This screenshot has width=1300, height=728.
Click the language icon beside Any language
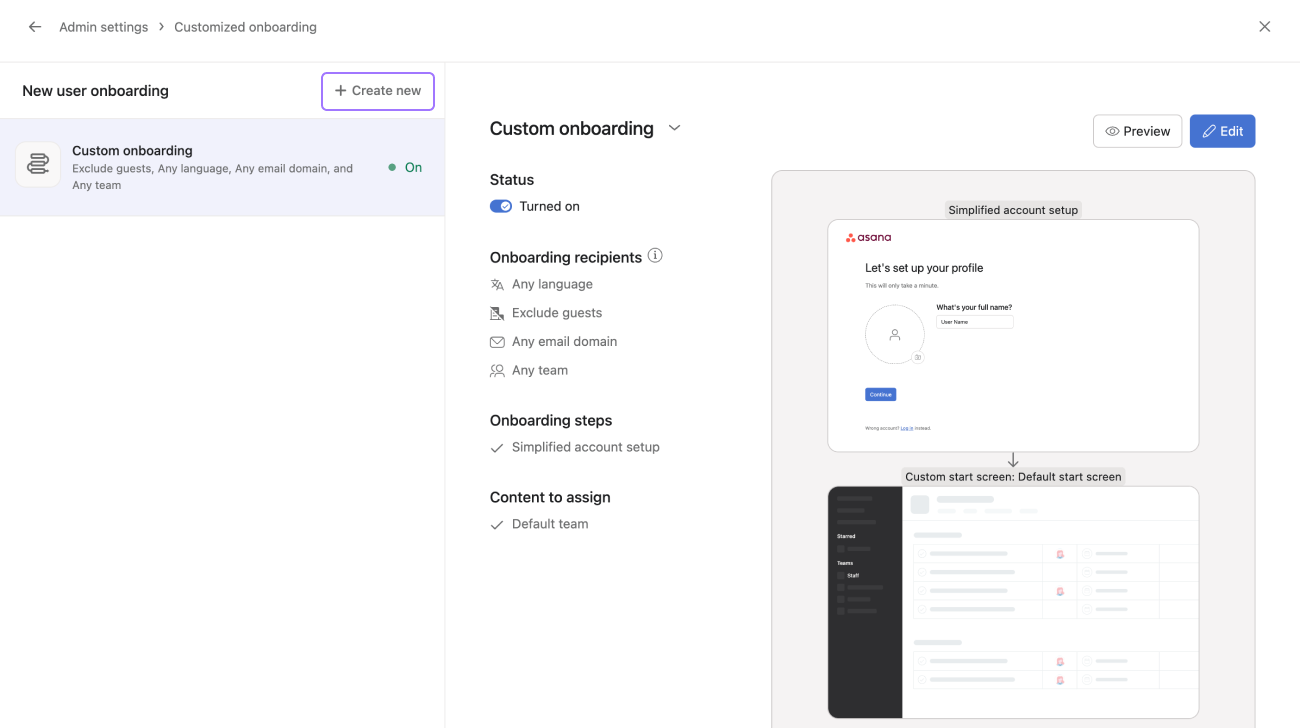click(x=497, y=284)
